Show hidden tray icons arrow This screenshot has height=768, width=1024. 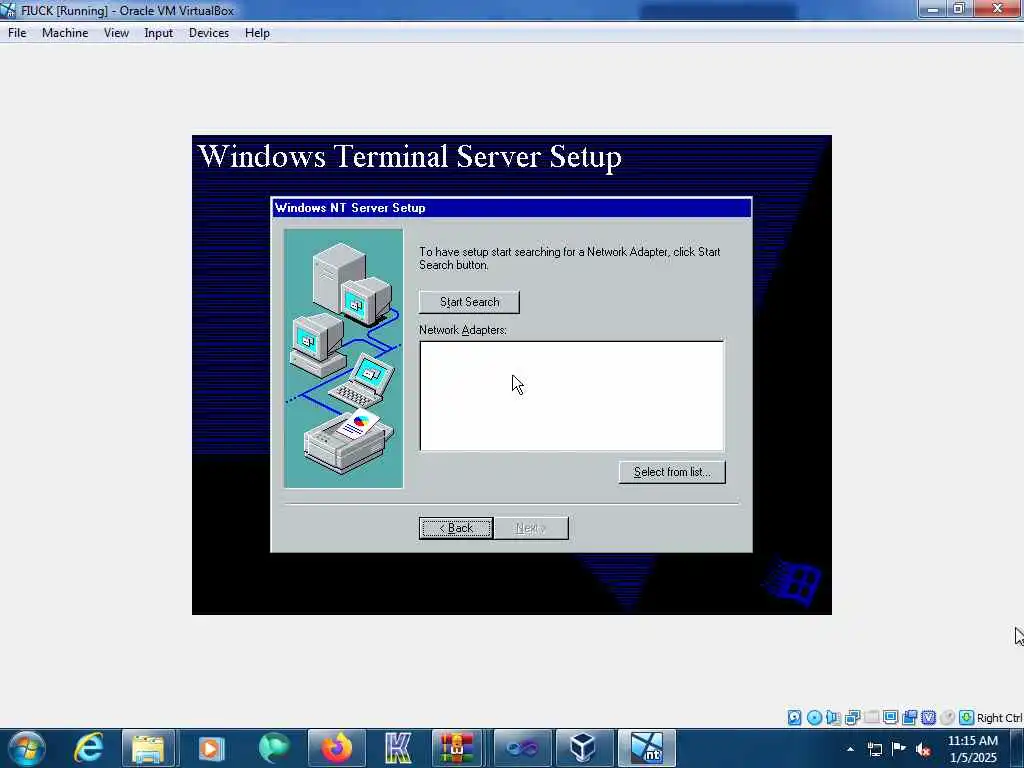click(850, 749)
